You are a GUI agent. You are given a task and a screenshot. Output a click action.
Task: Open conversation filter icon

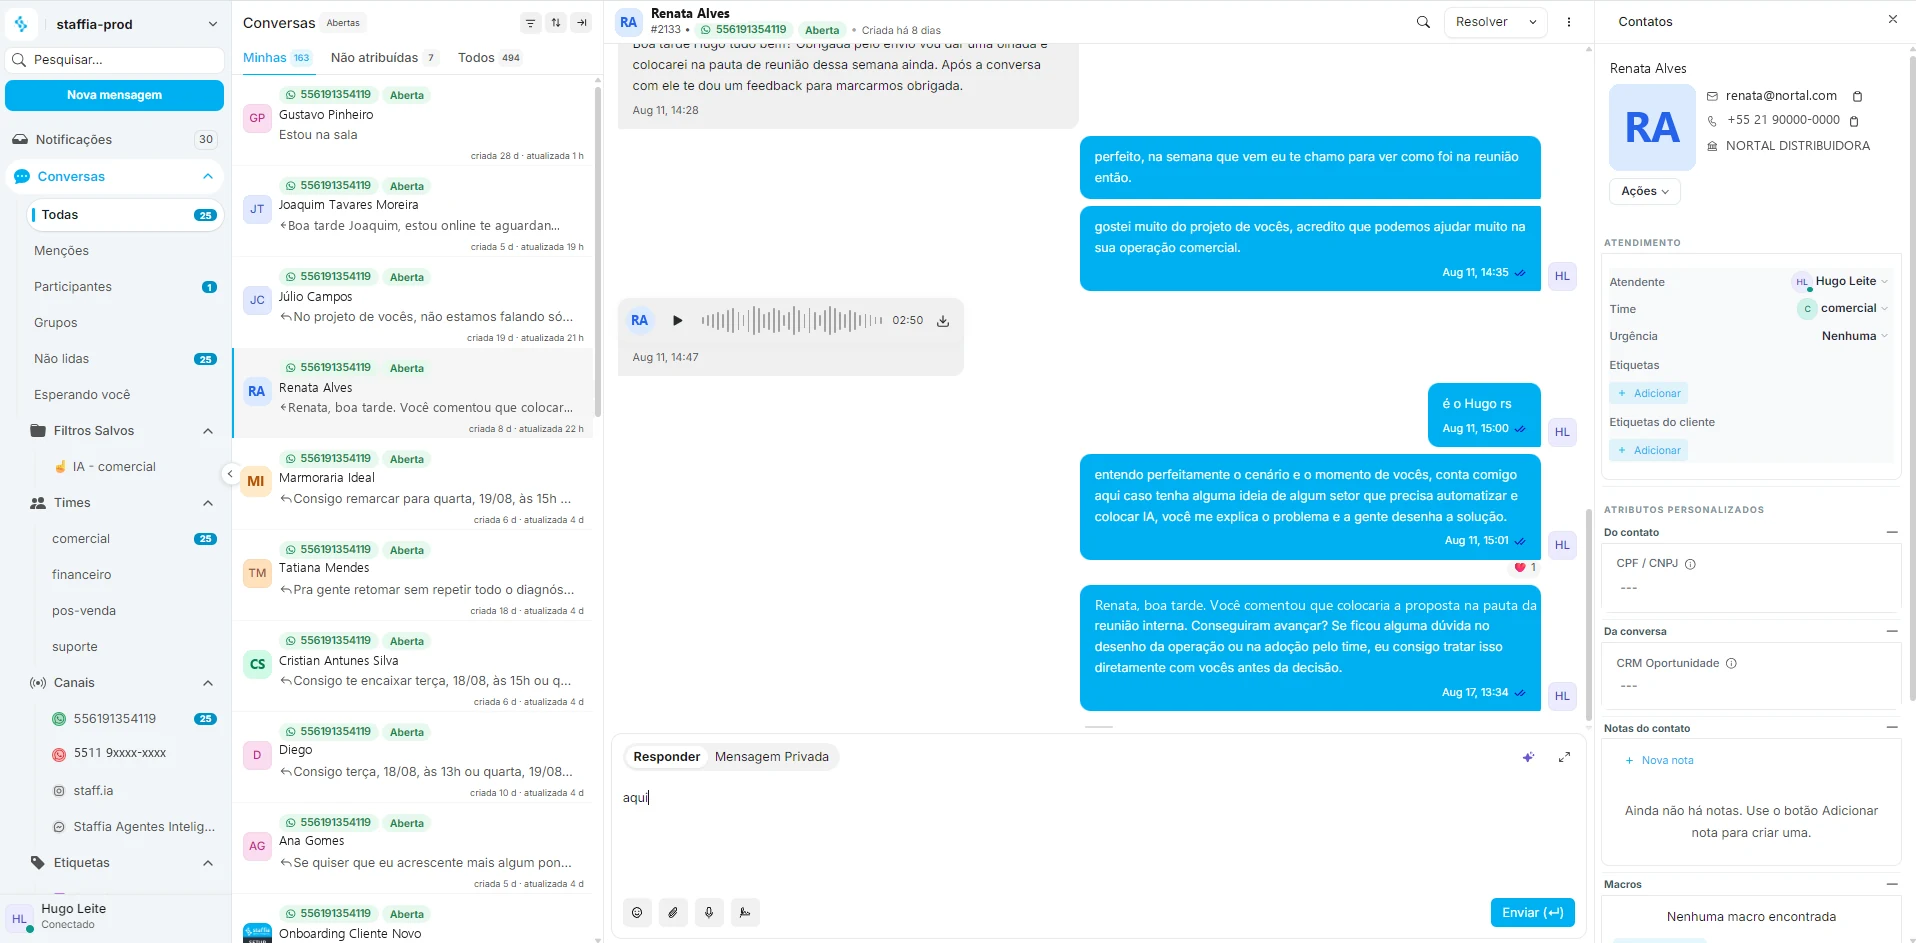pyautogui.click(x=530, y=23)
